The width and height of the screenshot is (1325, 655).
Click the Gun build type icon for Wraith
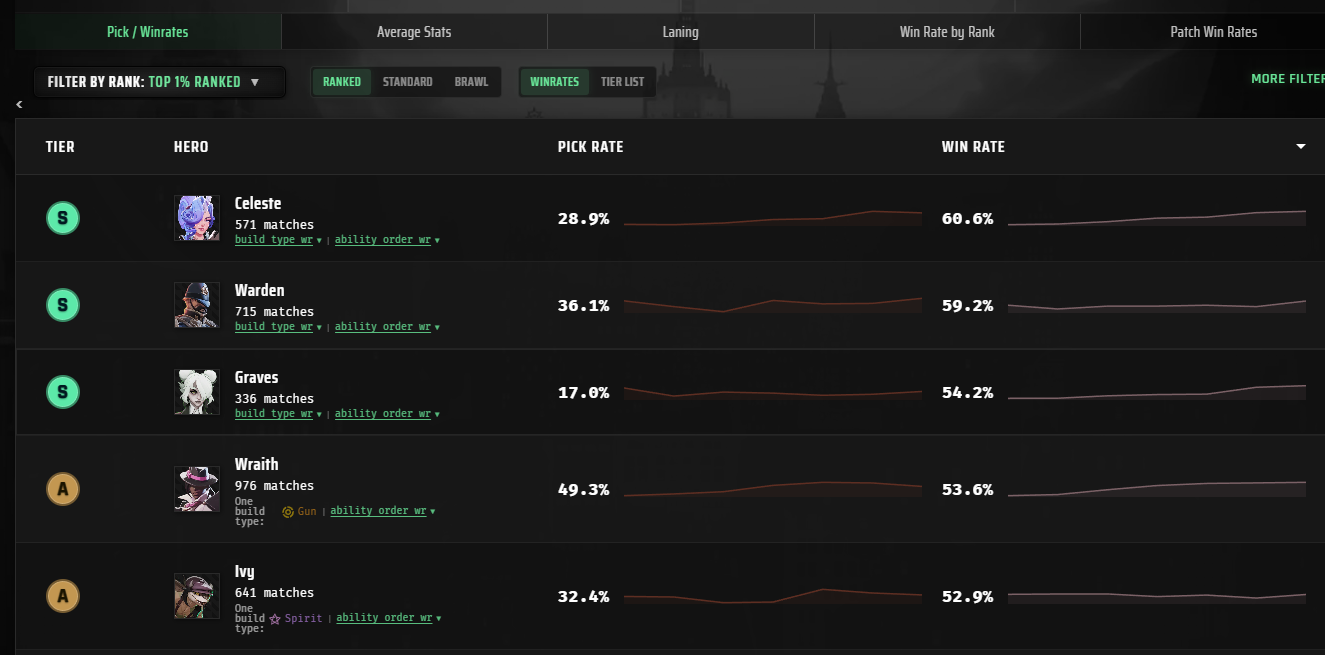tap(288, 511)
